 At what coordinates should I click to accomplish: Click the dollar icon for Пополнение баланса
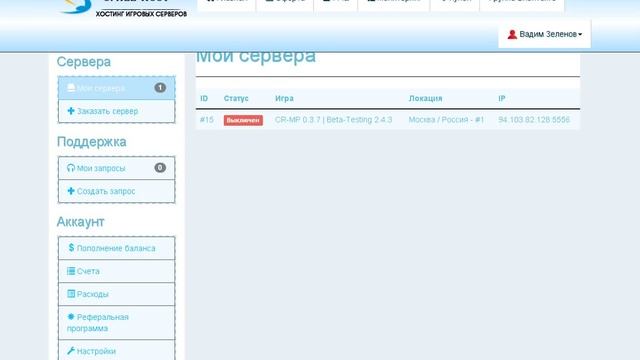click(71, 248)
